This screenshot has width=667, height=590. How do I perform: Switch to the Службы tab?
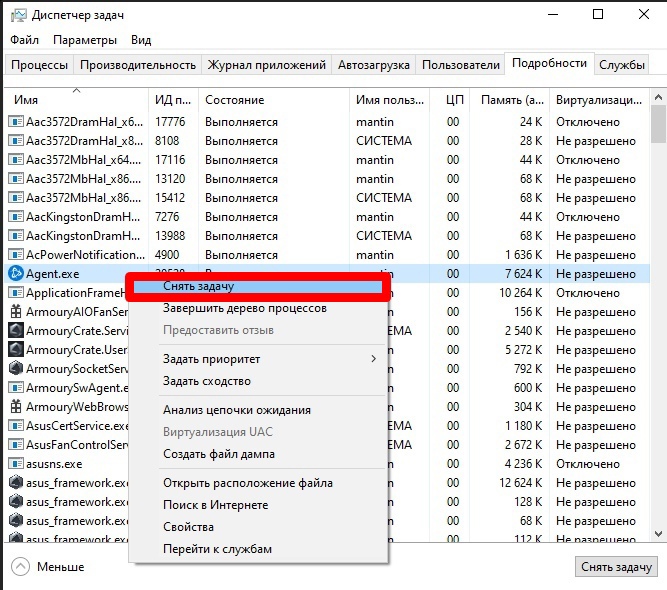621,65
